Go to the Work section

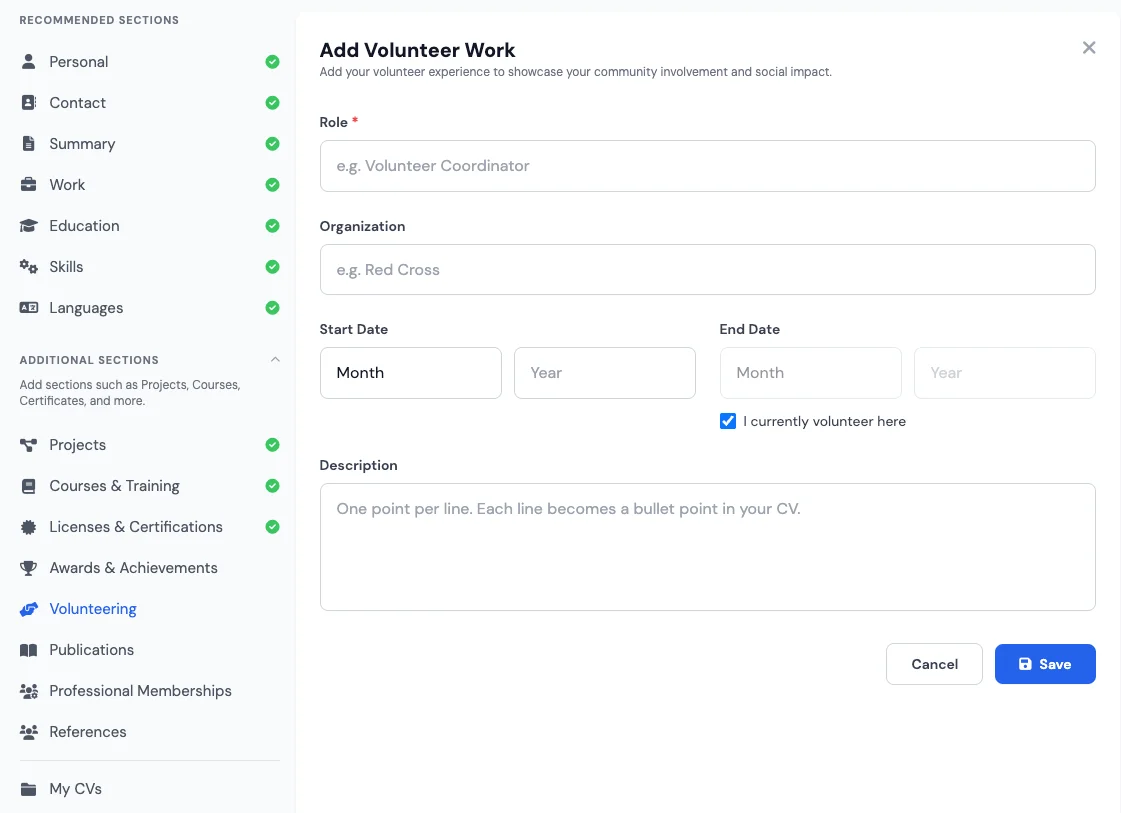(149, 184)
